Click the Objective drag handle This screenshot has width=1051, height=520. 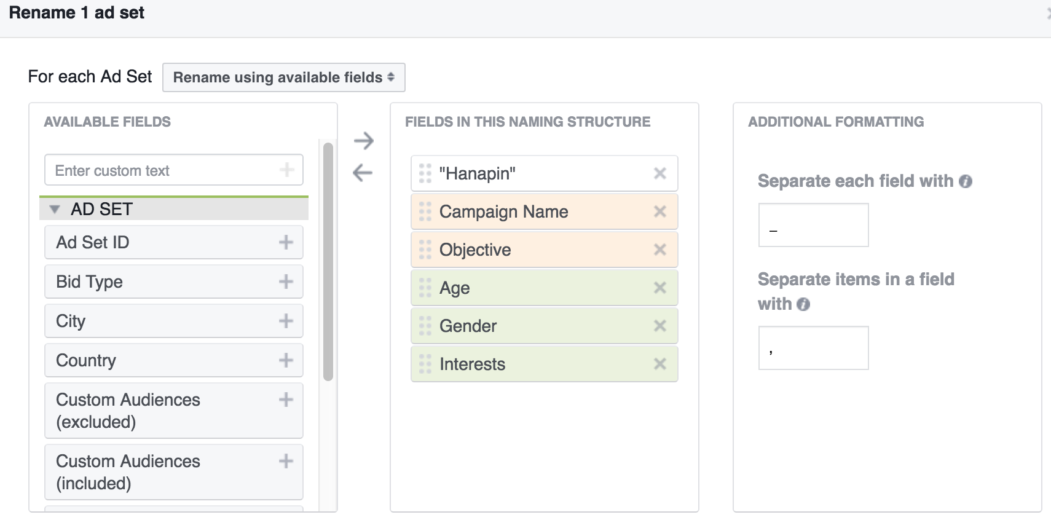(x=425, y=250)
